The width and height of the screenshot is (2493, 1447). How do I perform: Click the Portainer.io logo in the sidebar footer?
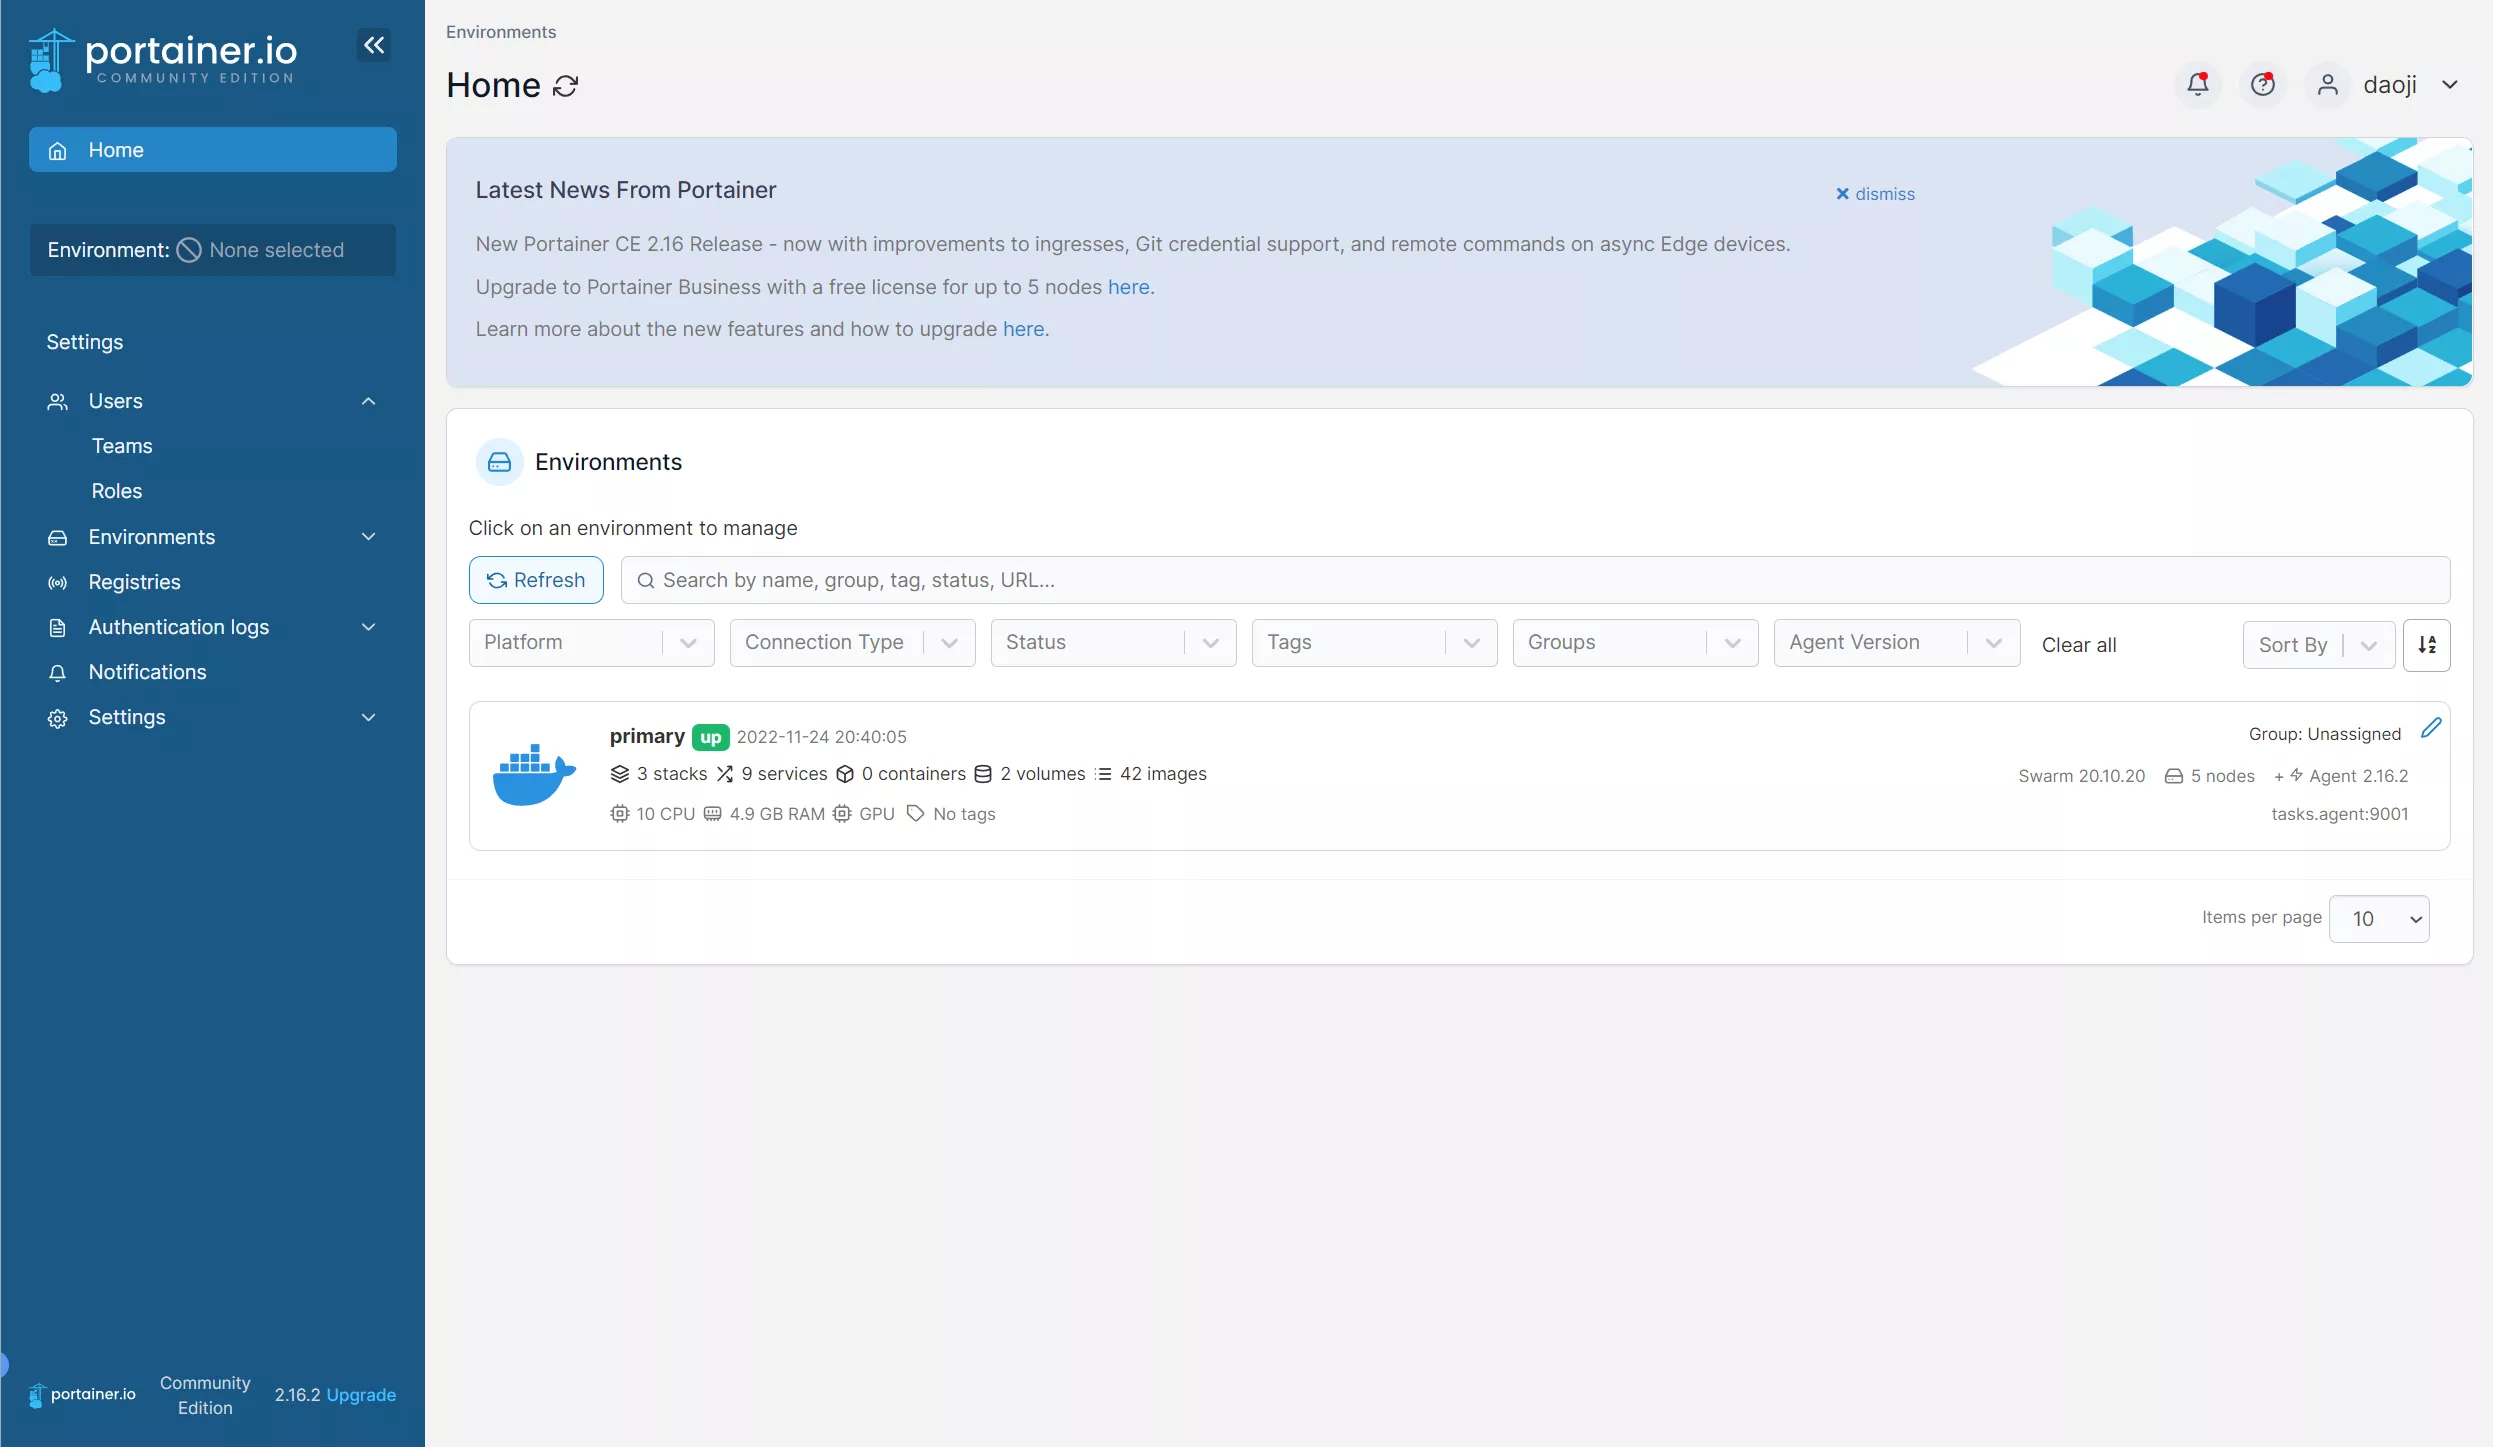pos(82,1394)
